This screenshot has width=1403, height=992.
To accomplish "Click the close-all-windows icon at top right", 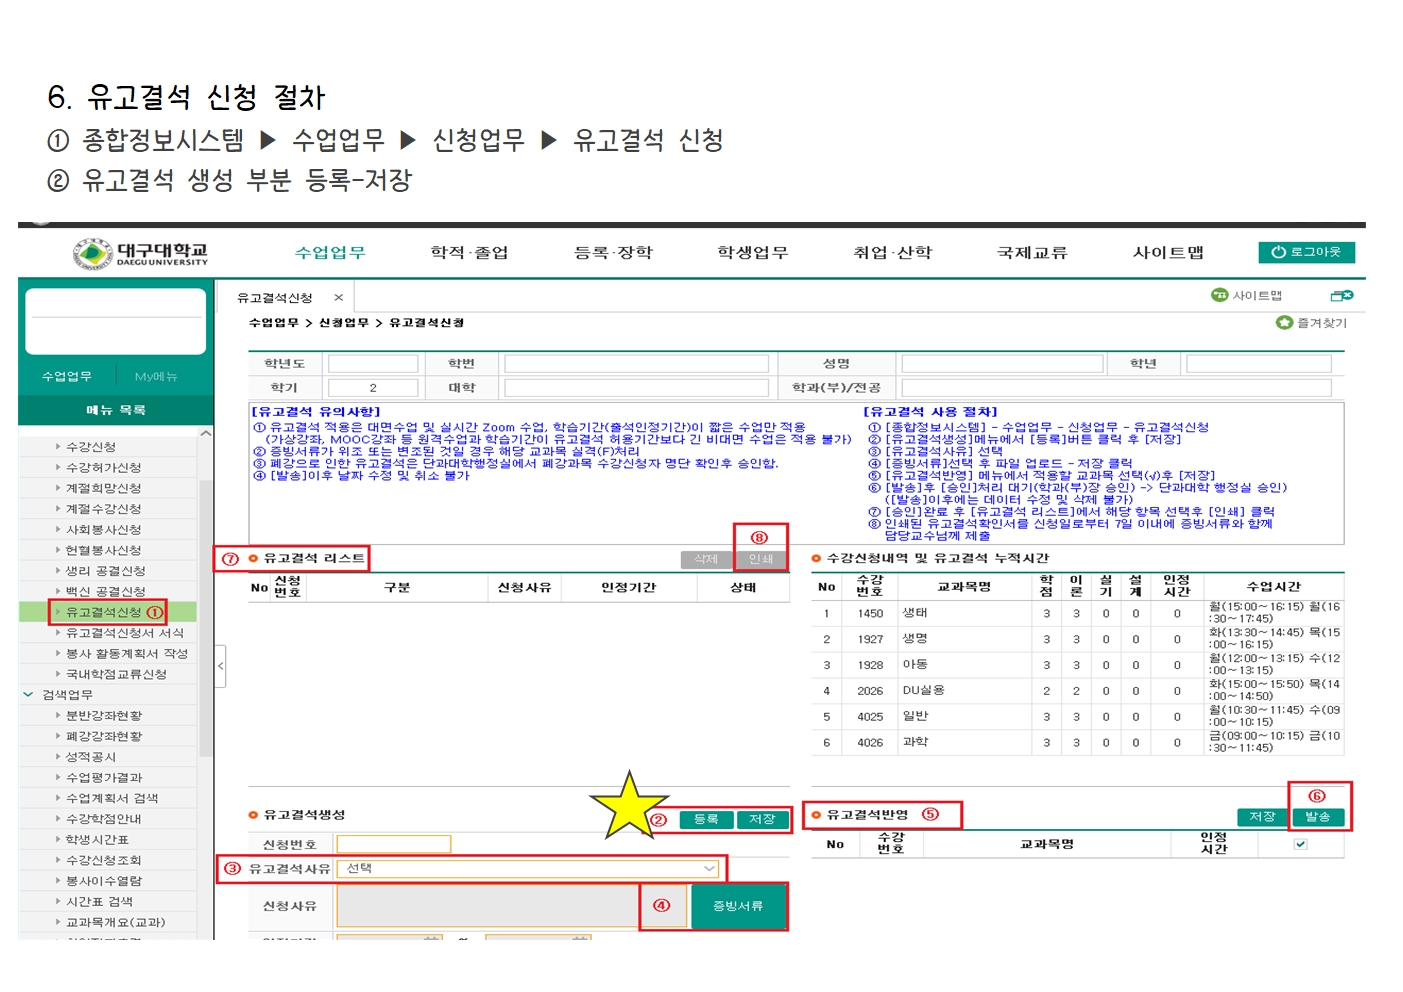I will coord(1341,296).
